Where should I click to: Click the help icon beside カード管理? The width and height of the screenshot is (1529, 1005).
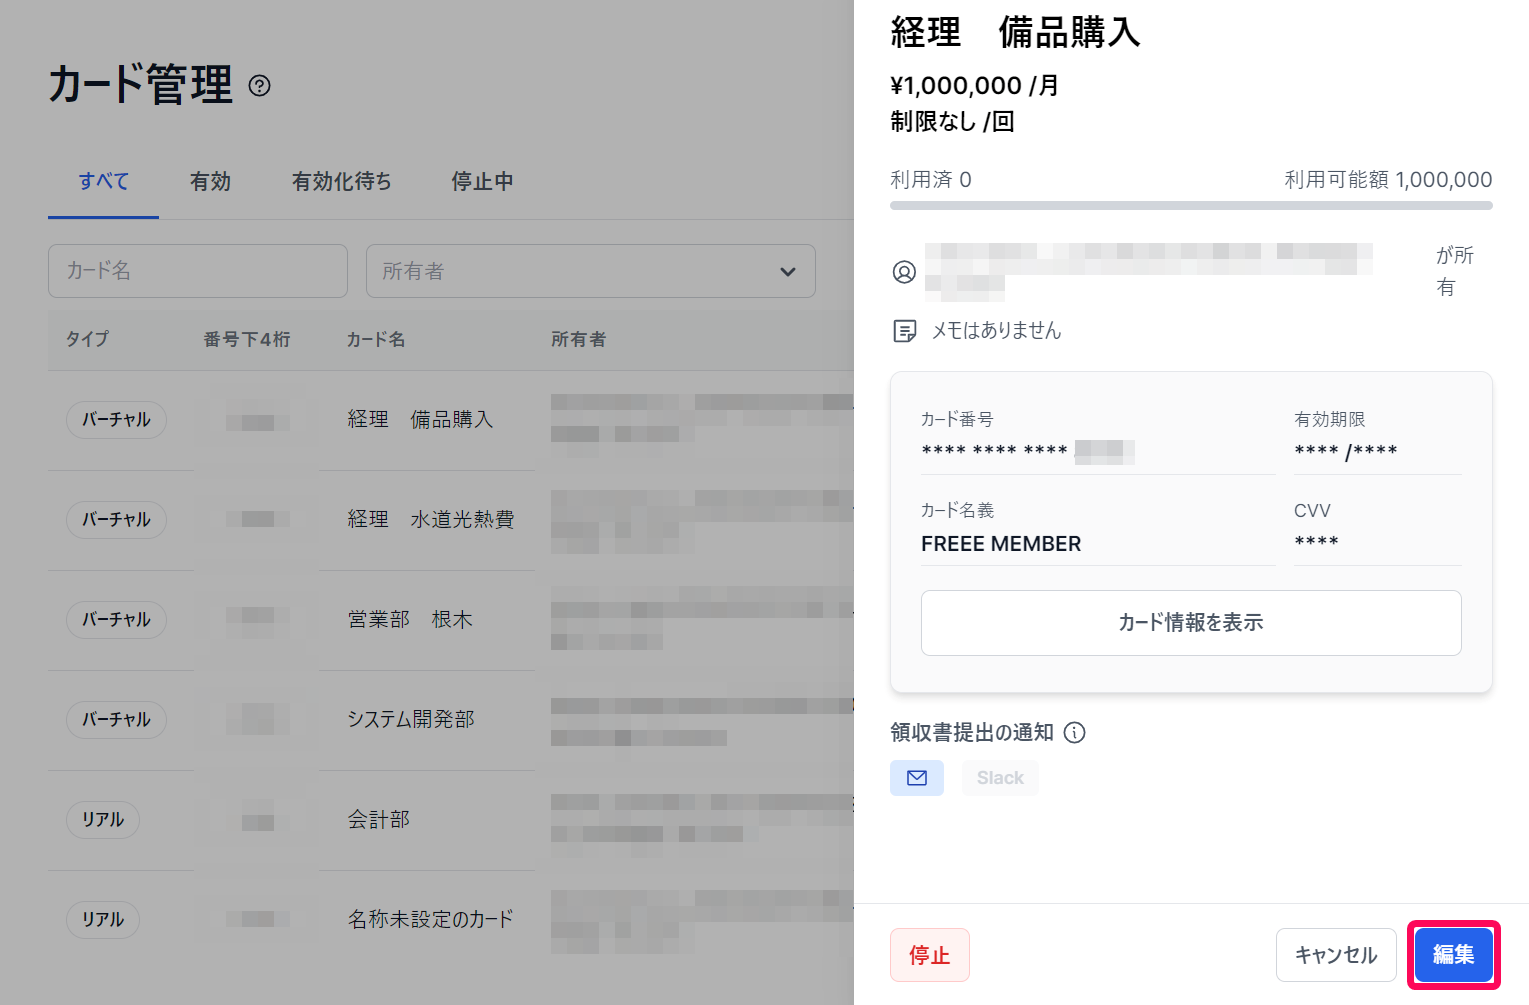coord(259,86)
